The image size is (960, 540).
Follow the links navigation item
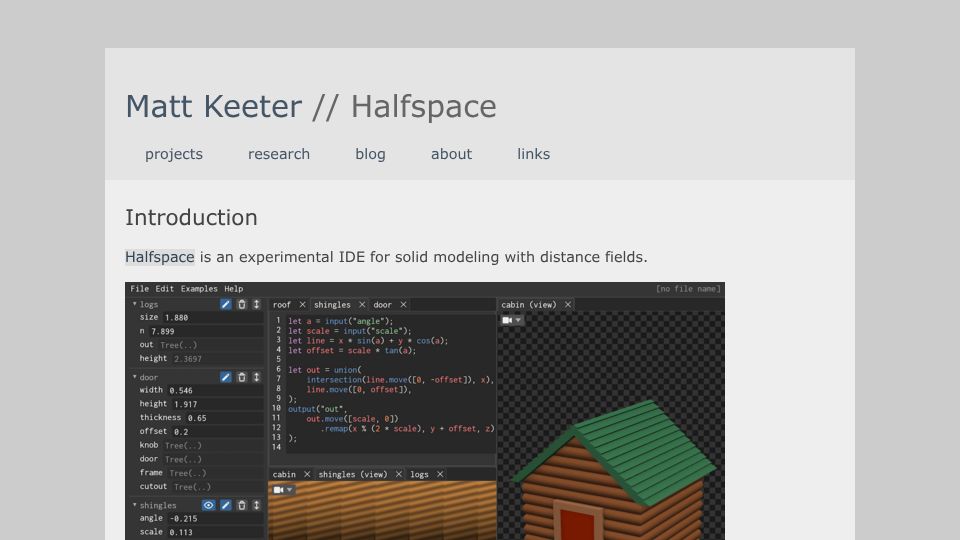[x=533, y=154]
